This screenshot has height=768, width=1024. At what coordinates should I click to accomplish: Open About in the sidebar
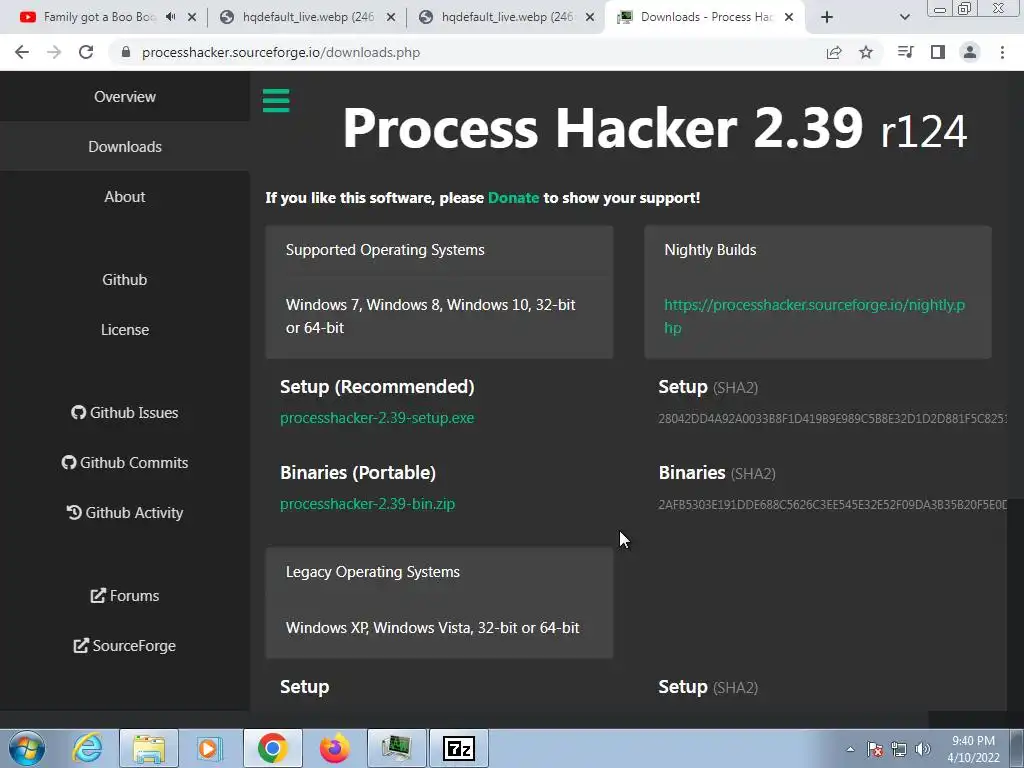(x=125, y=197)
